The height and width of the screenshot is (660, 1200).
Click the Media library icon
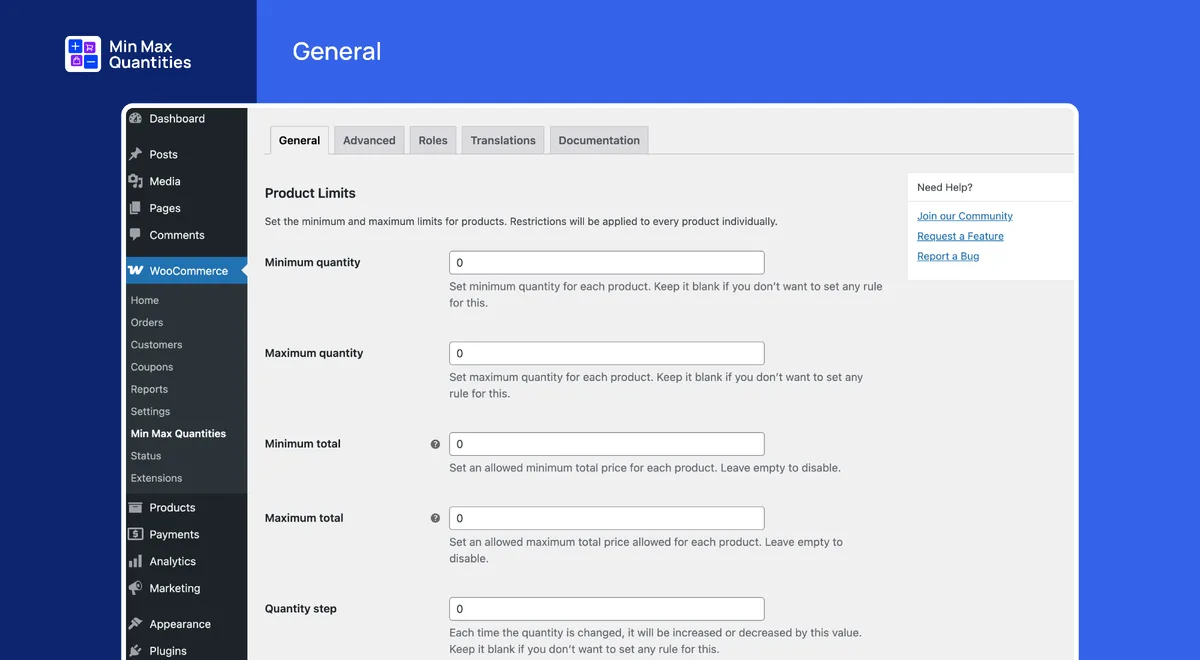click(136, 181)
